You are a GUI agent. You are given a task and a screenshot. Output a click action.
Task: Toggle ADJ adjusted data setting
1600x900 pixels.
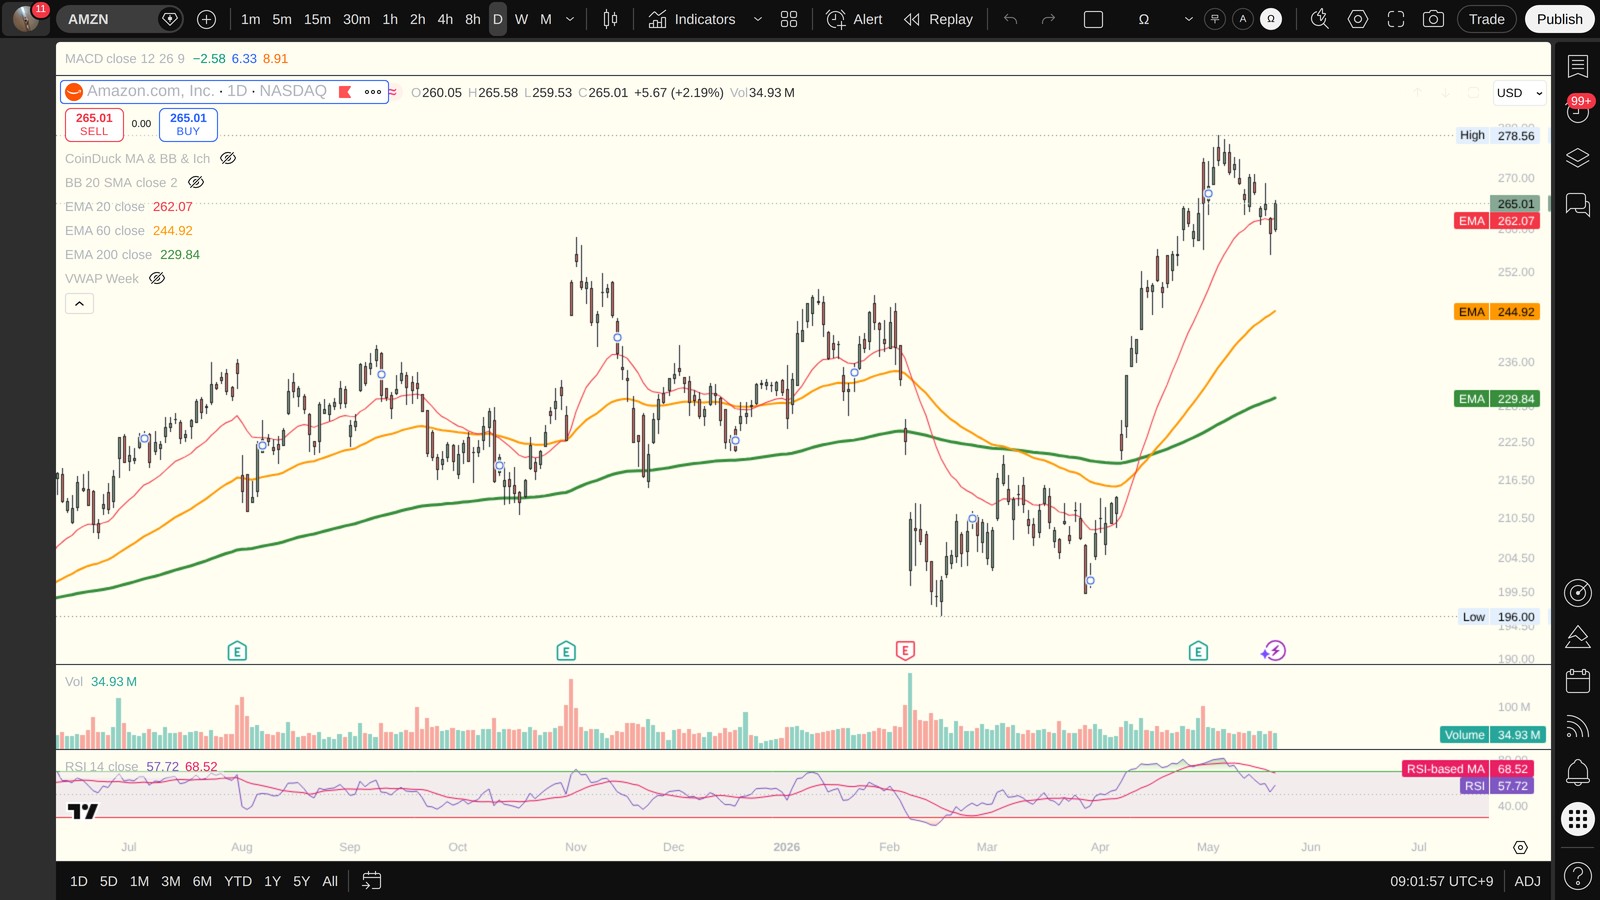coord(1527,881)
